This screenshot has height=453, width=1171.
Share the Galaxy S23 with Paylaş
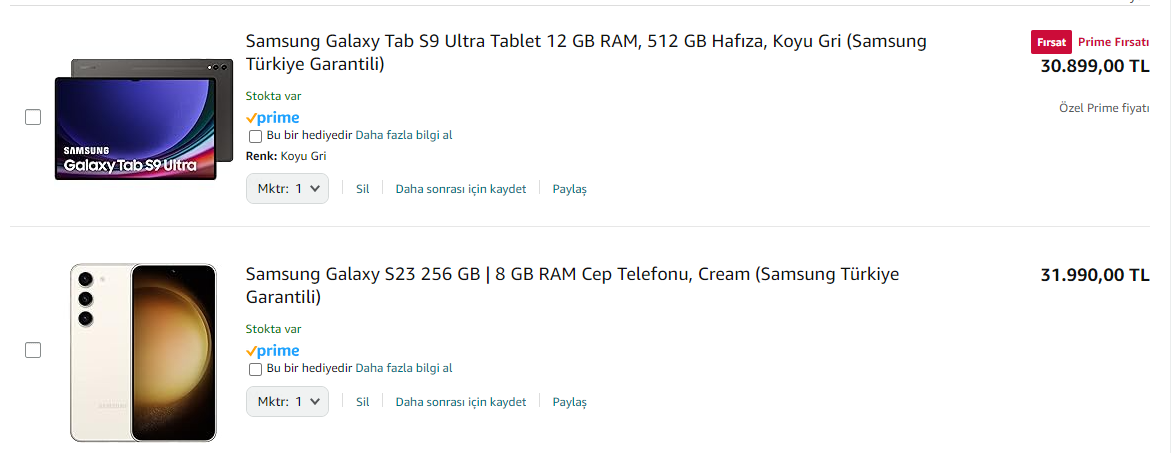(570, 402)
